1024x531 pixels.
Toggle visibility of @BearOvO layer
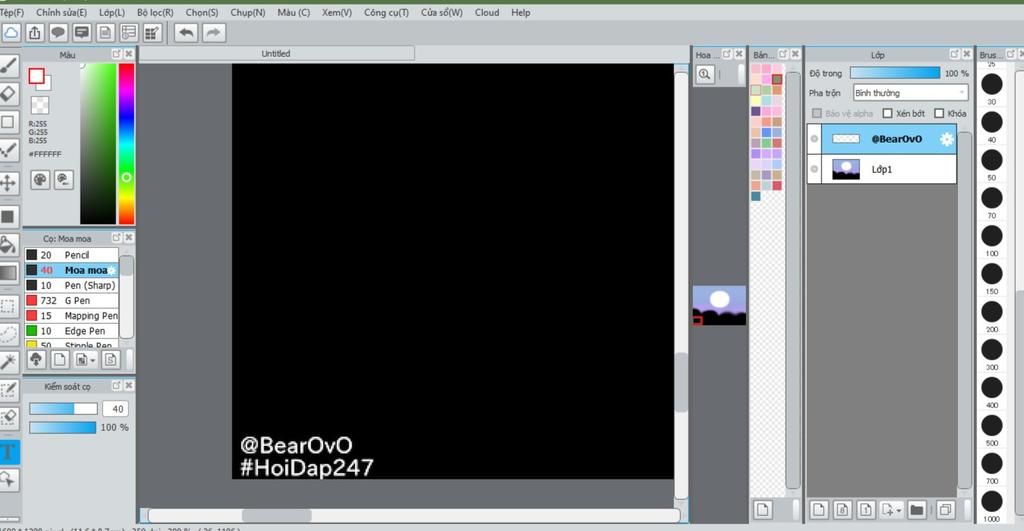[x=814, y=138]
